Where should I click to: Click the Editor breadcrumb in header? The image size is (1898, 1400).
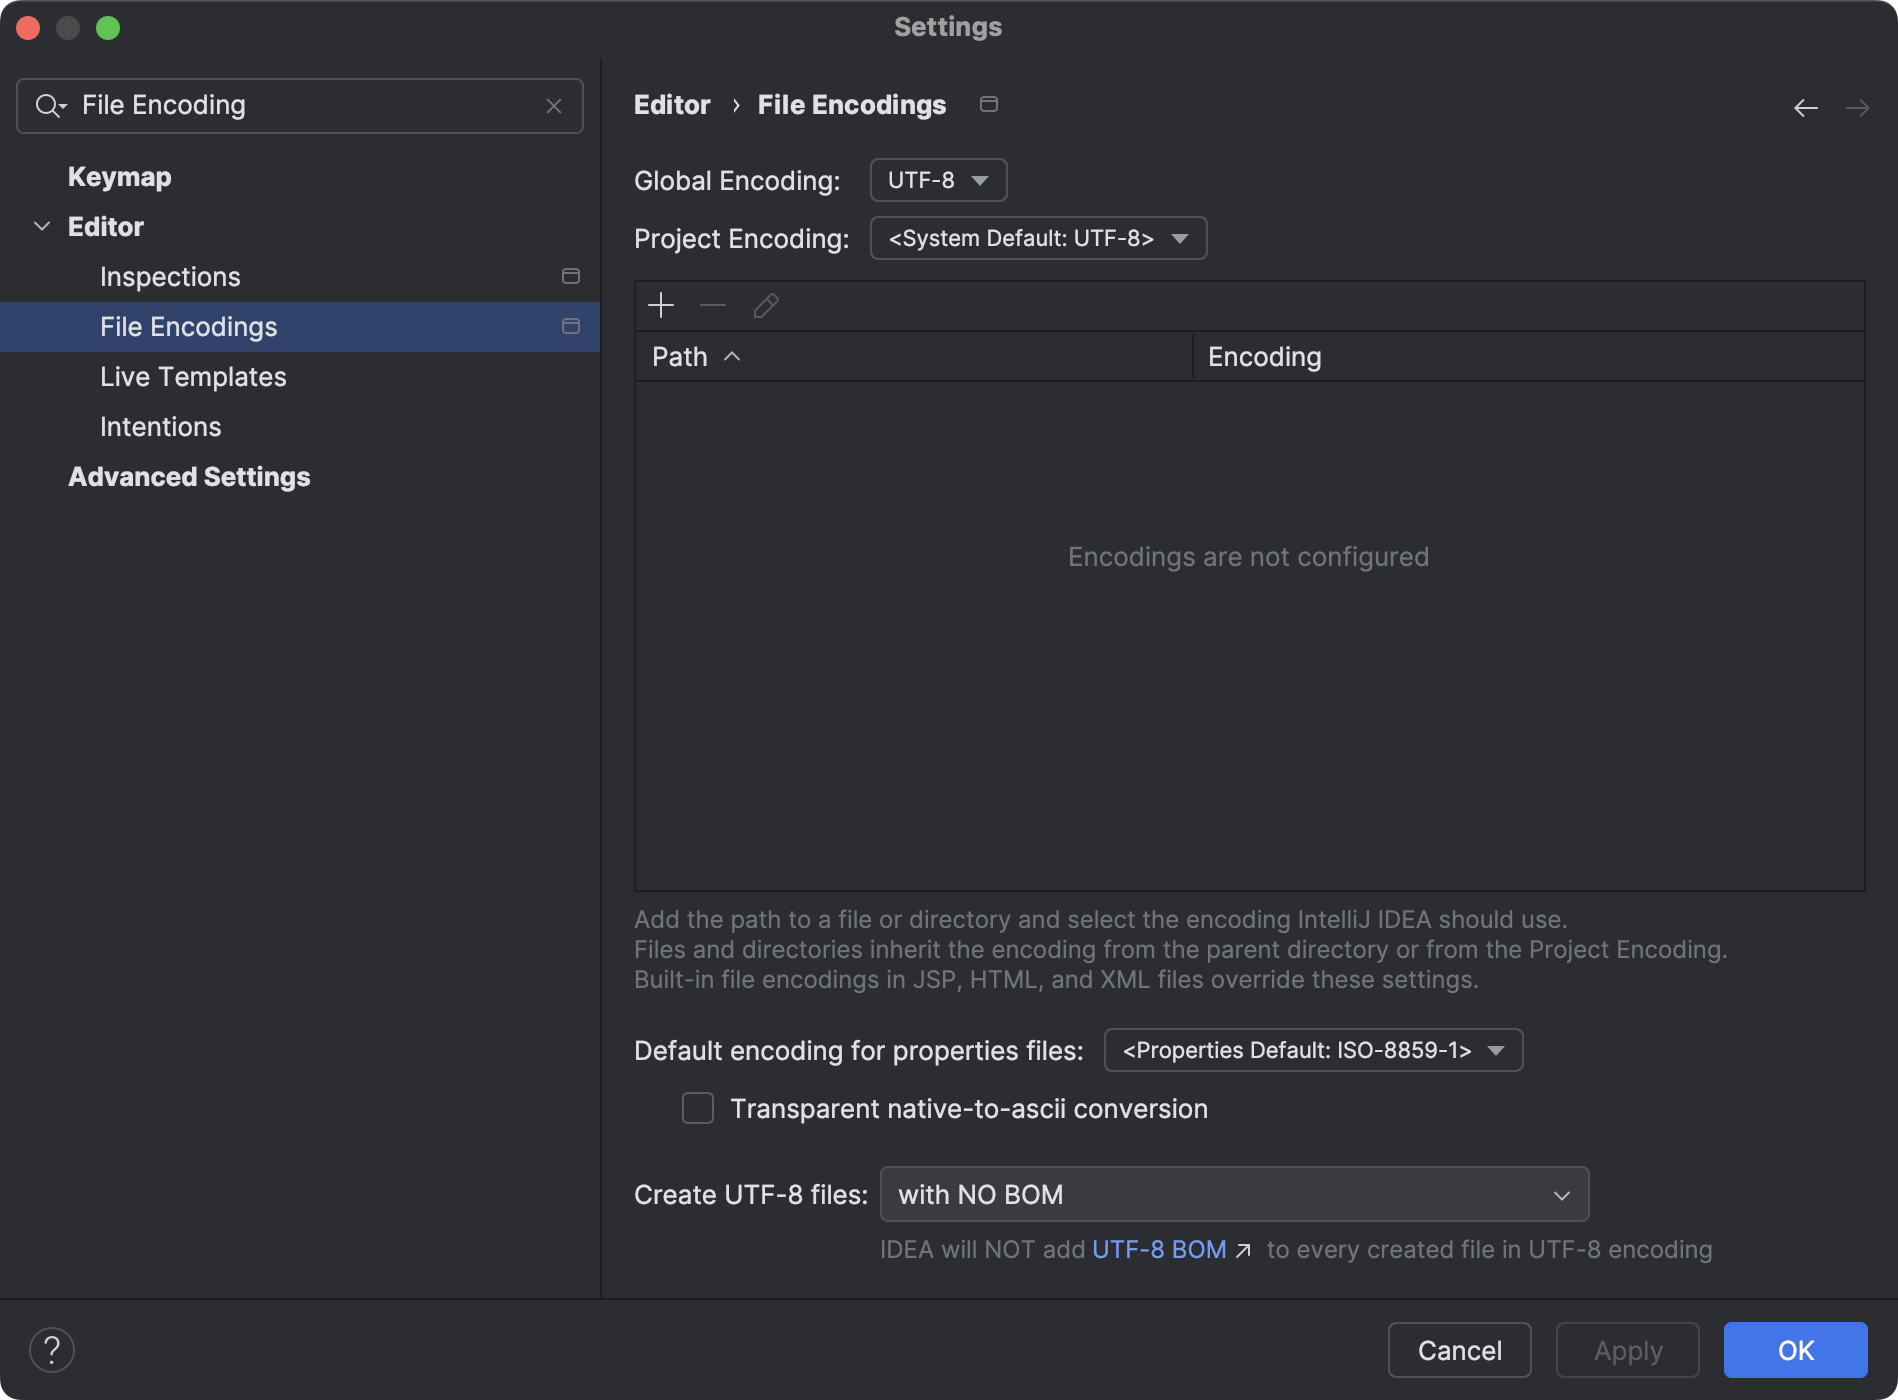(671, 104)
